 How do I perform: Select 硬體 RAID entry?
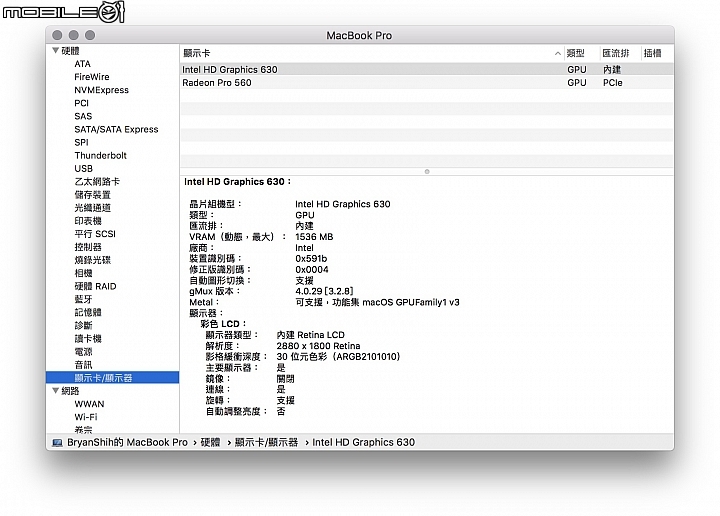point(96,286)
